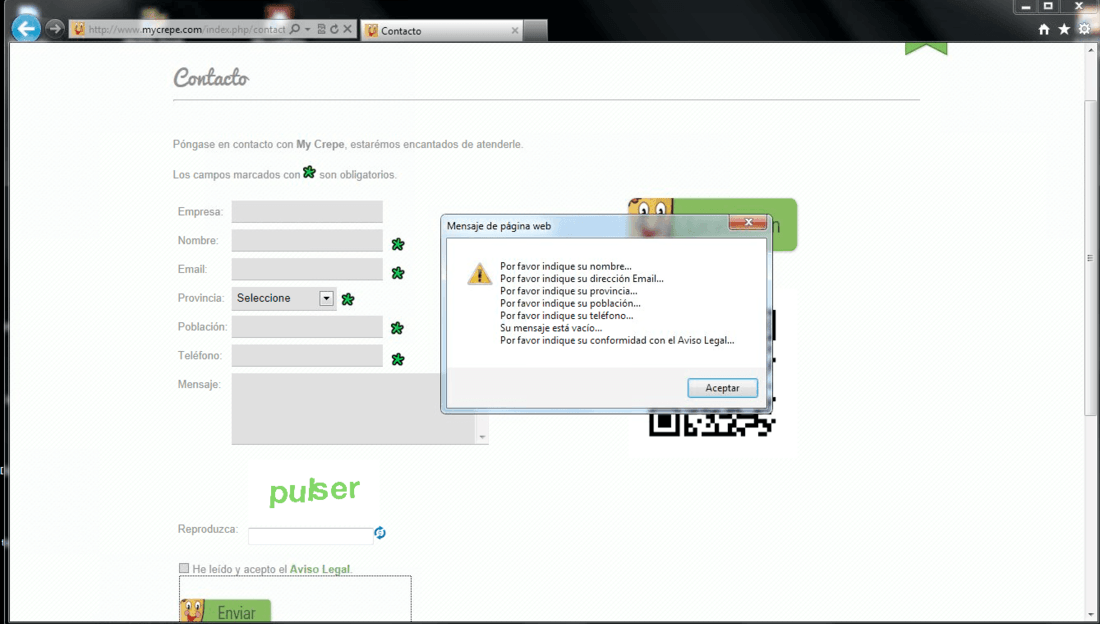Click the search magnifier in address bar
The height and width of the screenshot is (624, 1100).
(295, 29)
